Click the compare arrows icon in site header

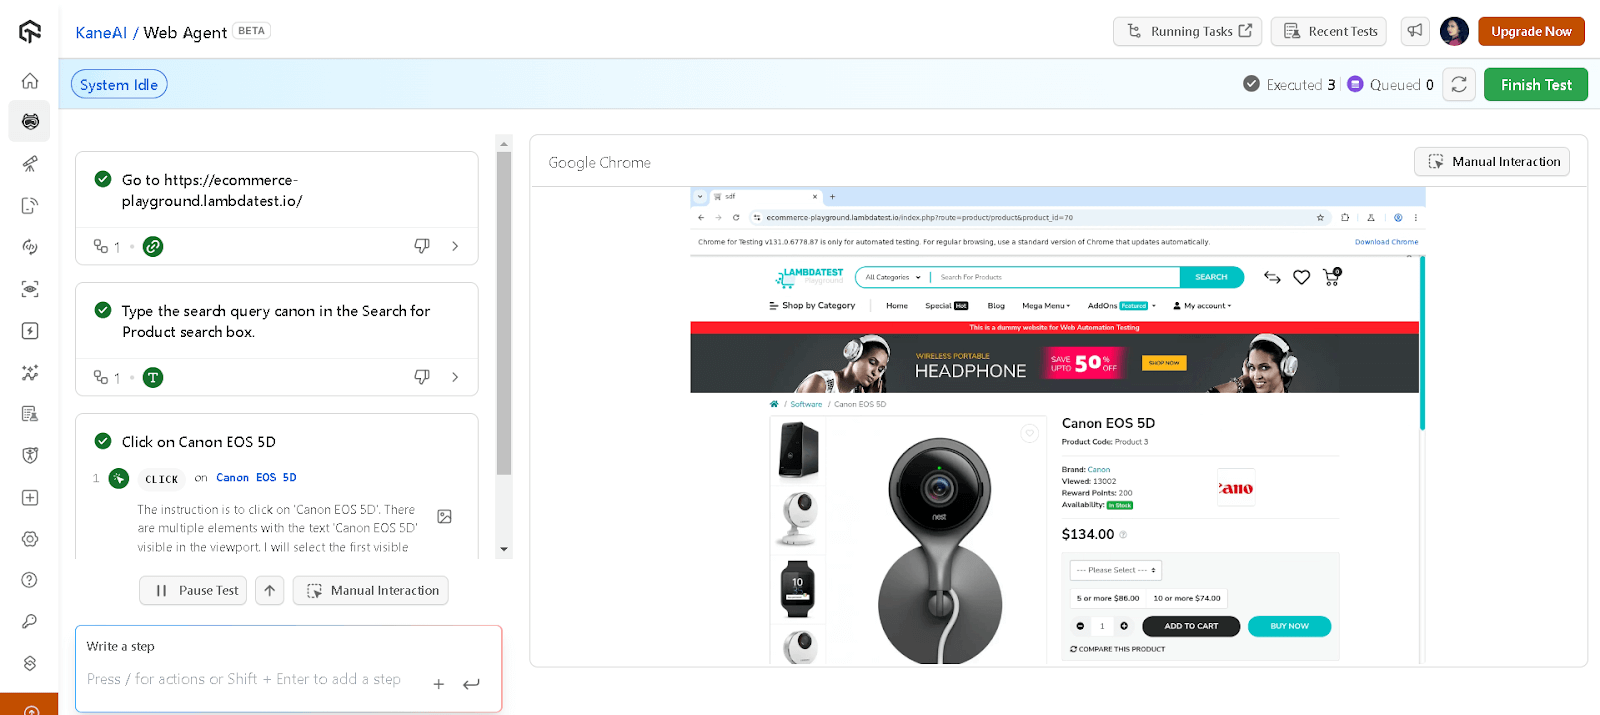point(1272,277)
